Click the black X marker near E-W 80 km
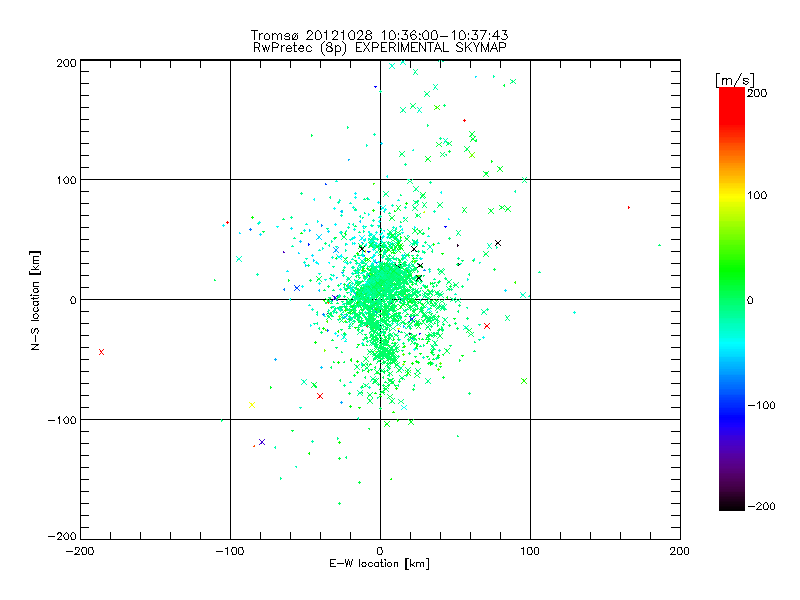The width and height of the screenshot is (800, 600). point(498,243)
